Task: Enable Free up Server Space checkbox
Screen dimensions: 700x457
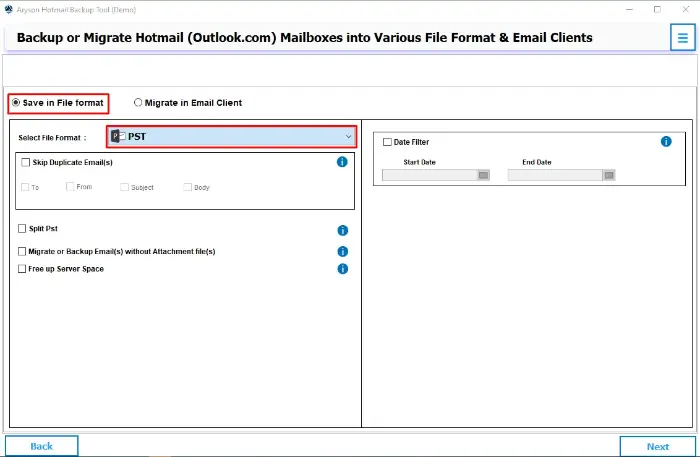Action: point(22,269)
